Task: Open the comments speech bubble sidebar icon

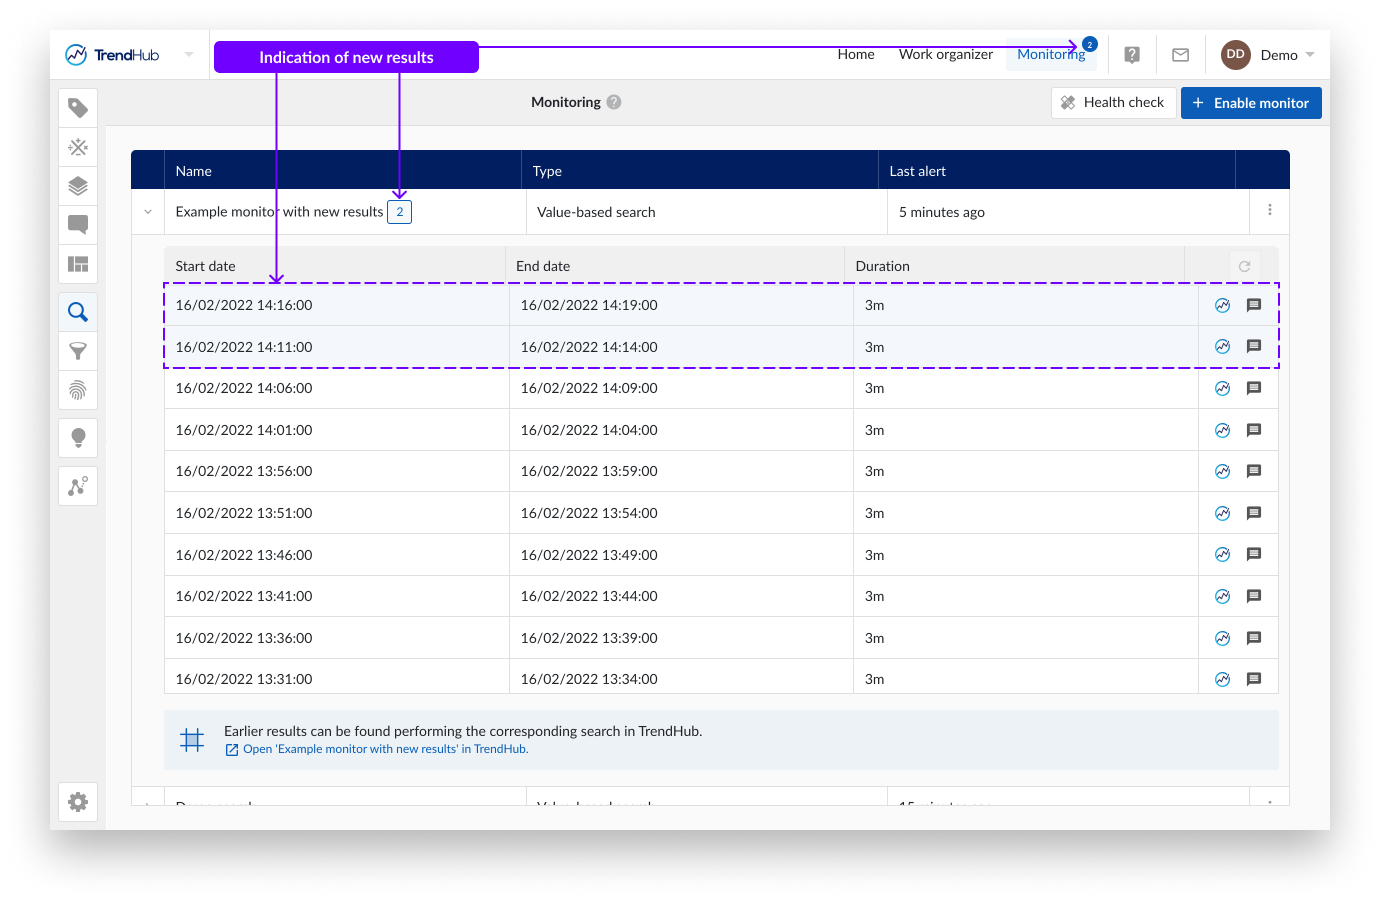Action: 78,224
